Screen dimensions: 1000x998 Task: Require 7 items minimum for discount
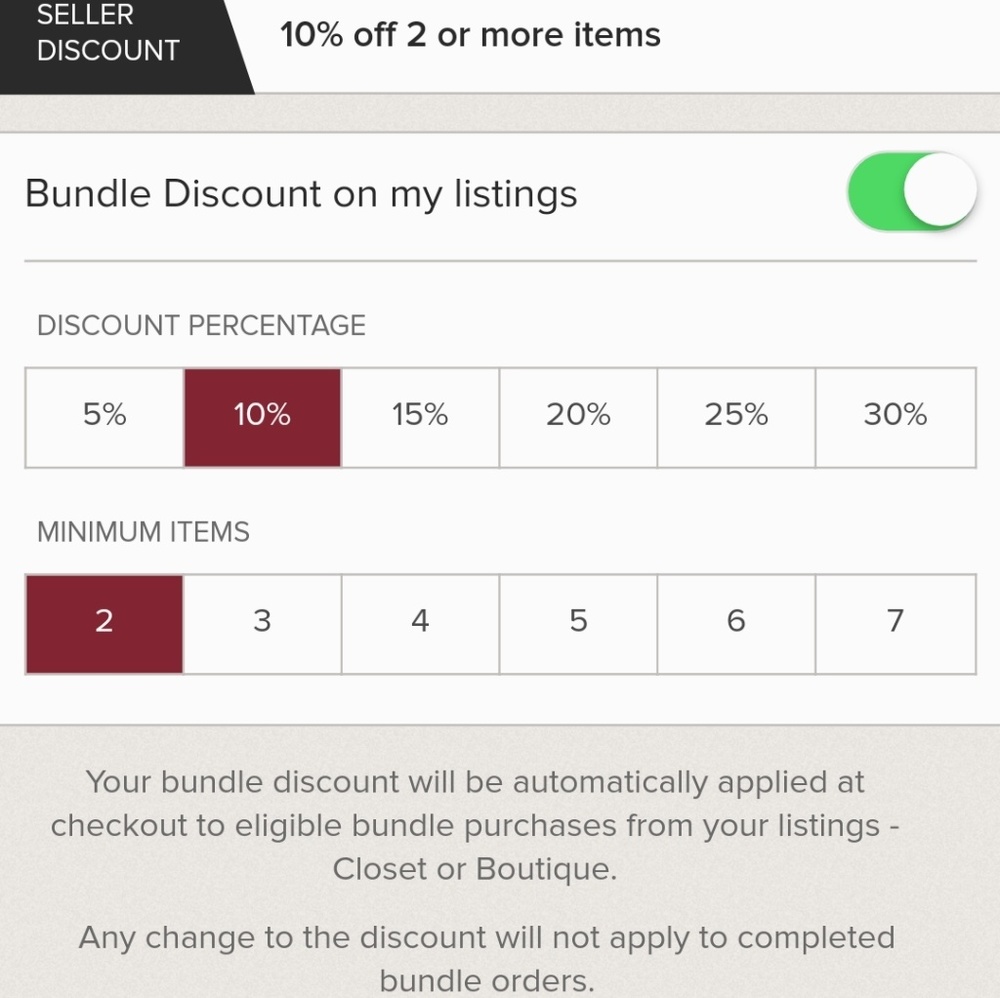[894, 623]
